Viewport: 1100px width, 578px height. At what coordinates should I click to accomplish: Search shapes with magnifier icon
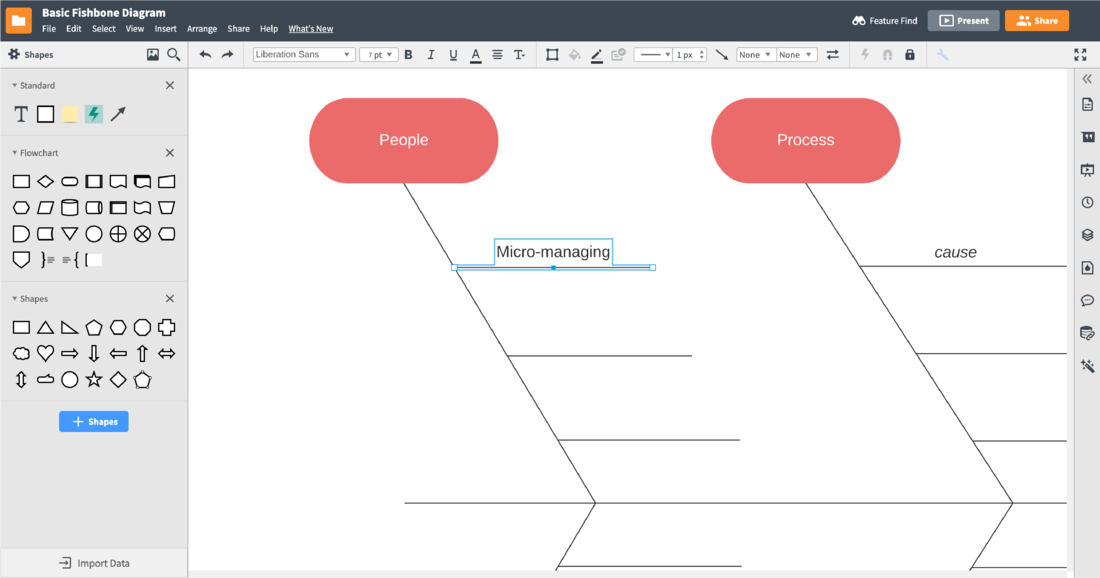(174, 55)
